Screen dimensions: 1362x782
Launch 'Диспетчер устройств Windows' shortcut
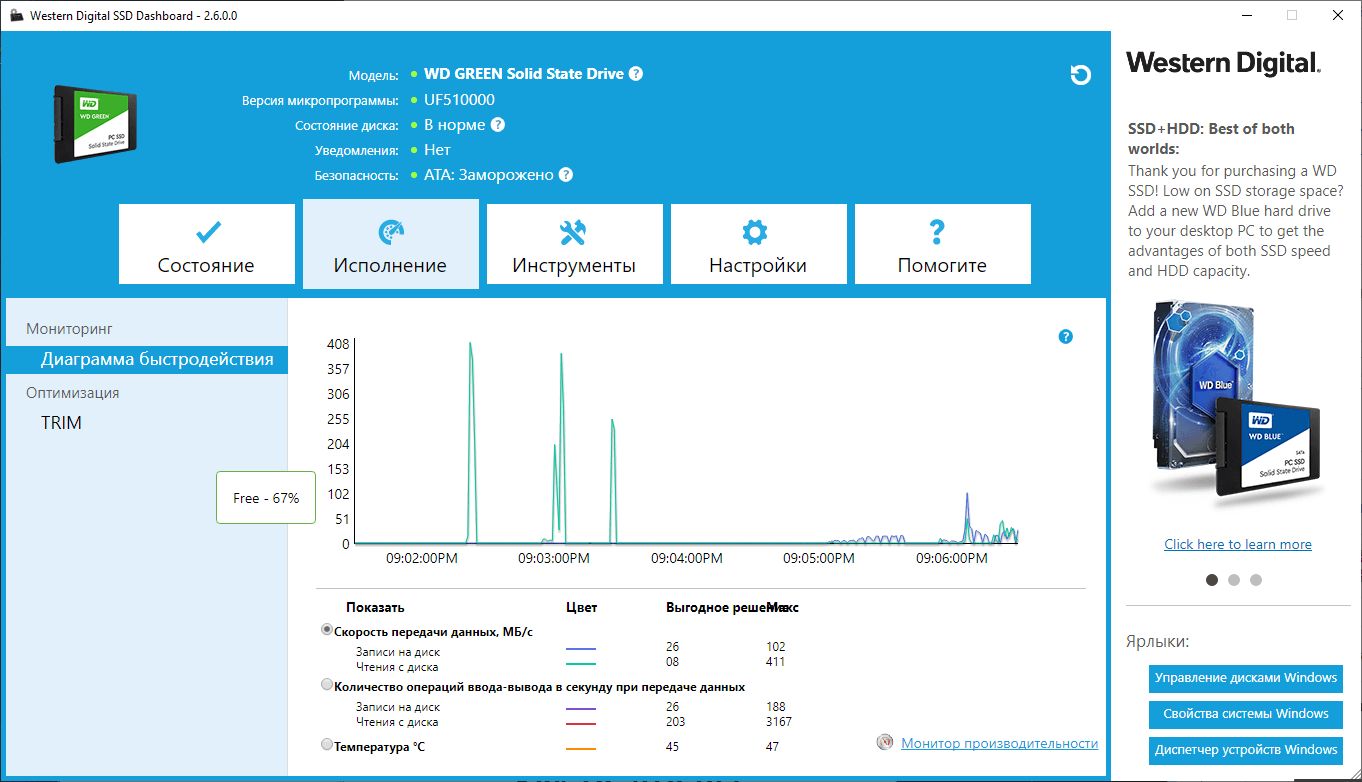pos(1246,750)
